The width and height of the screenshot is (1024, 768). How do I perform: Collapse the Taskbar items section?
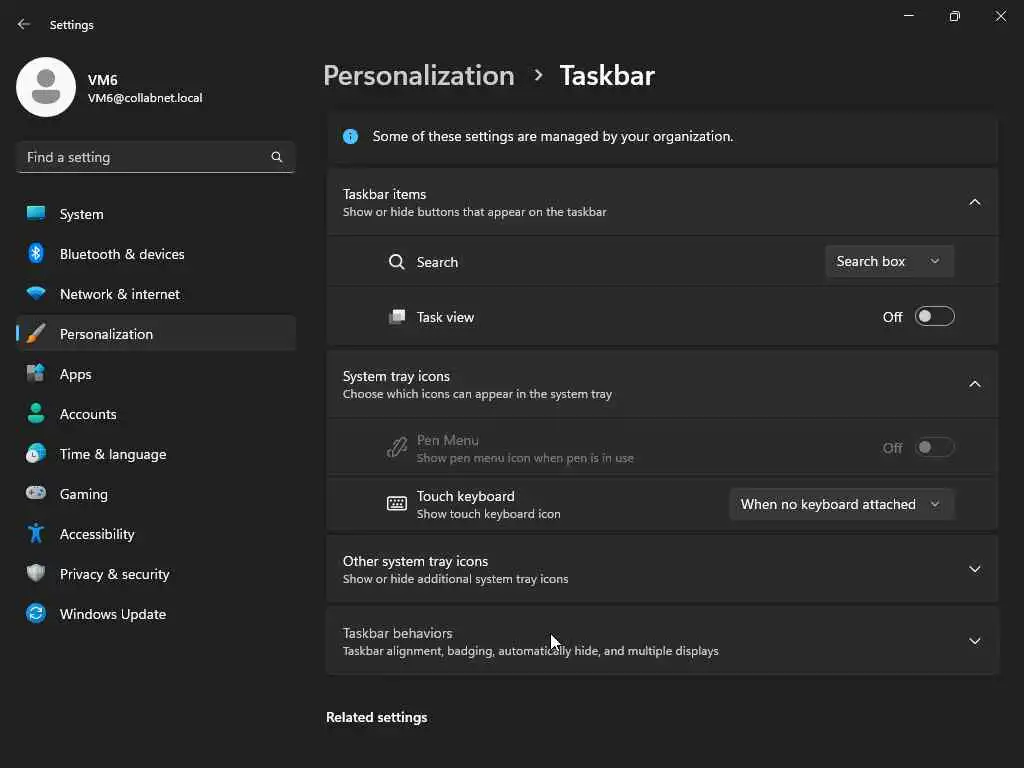pos(975,202)
